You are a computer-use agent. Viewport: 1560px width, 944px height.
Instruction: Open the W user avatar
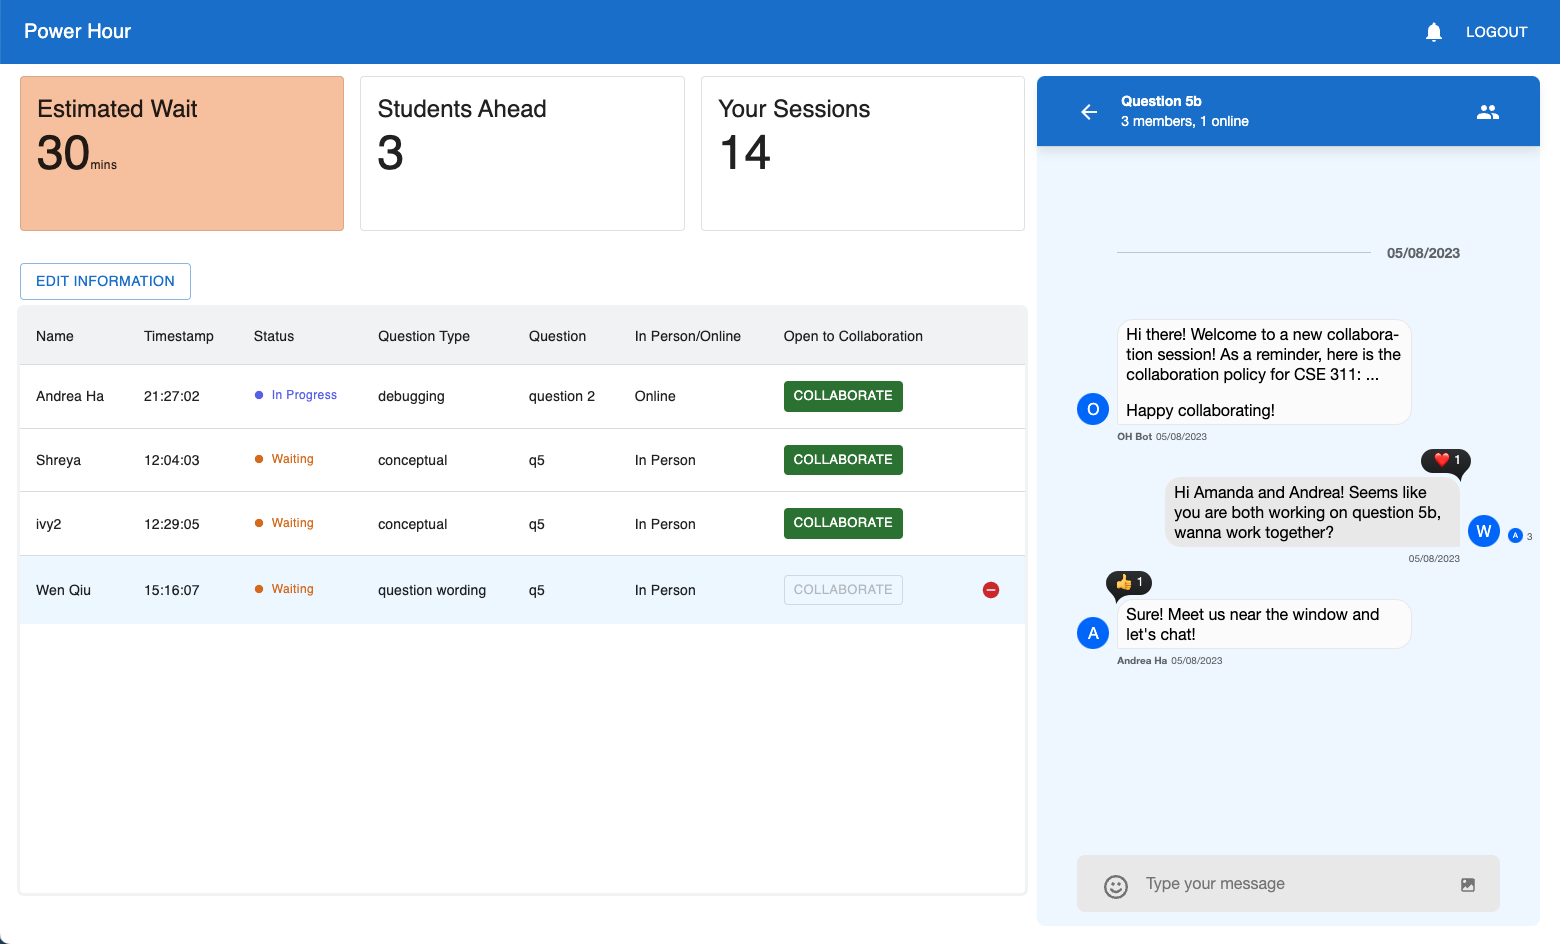click(x=1484, y=531)
